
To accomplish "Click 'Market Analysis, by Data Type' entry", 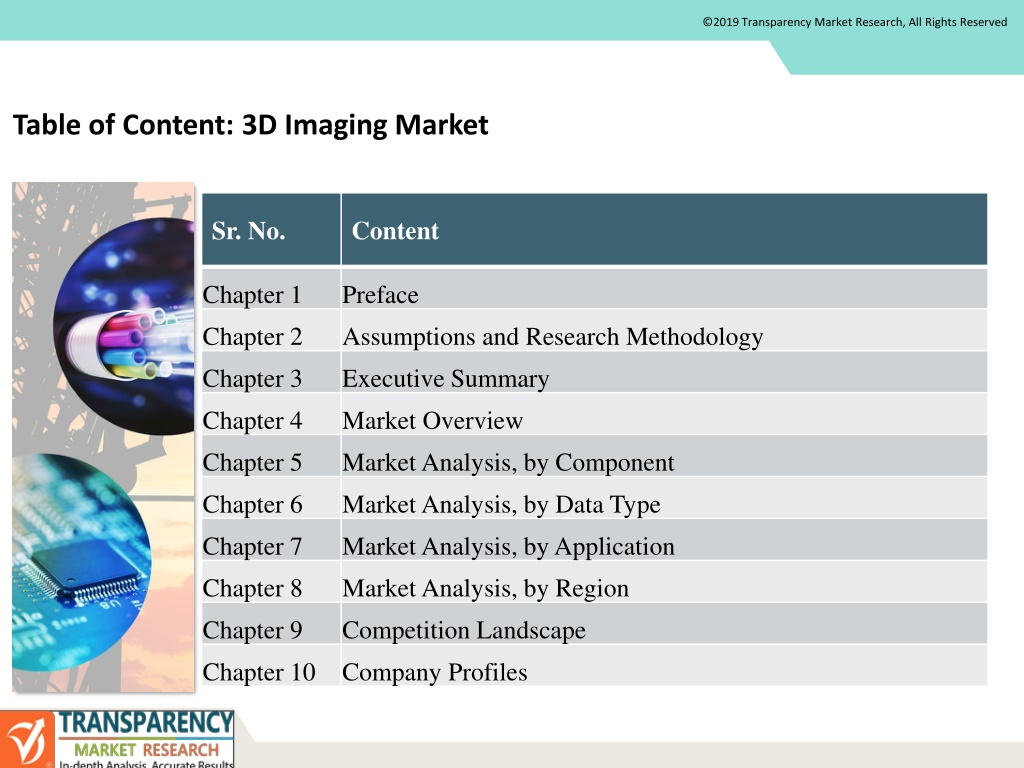I will (664, 498).
